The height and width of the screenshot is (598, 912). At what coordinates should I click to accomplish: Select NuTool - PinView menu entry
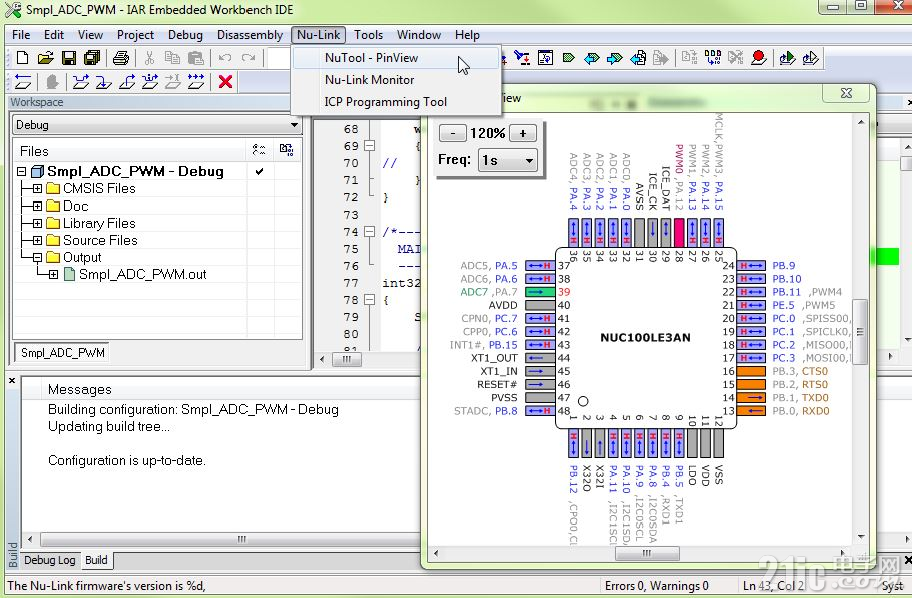tap(396, 58)
